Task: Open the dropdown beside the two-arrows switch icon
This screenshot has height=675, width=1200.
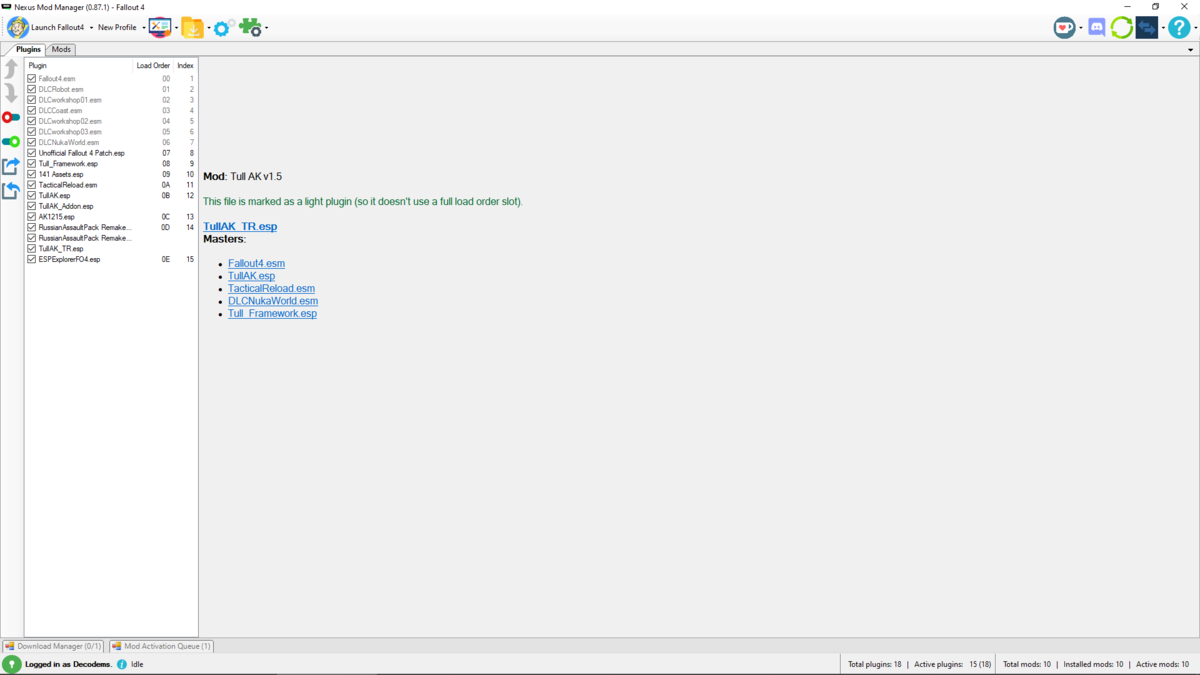Action: point(1163,28)
